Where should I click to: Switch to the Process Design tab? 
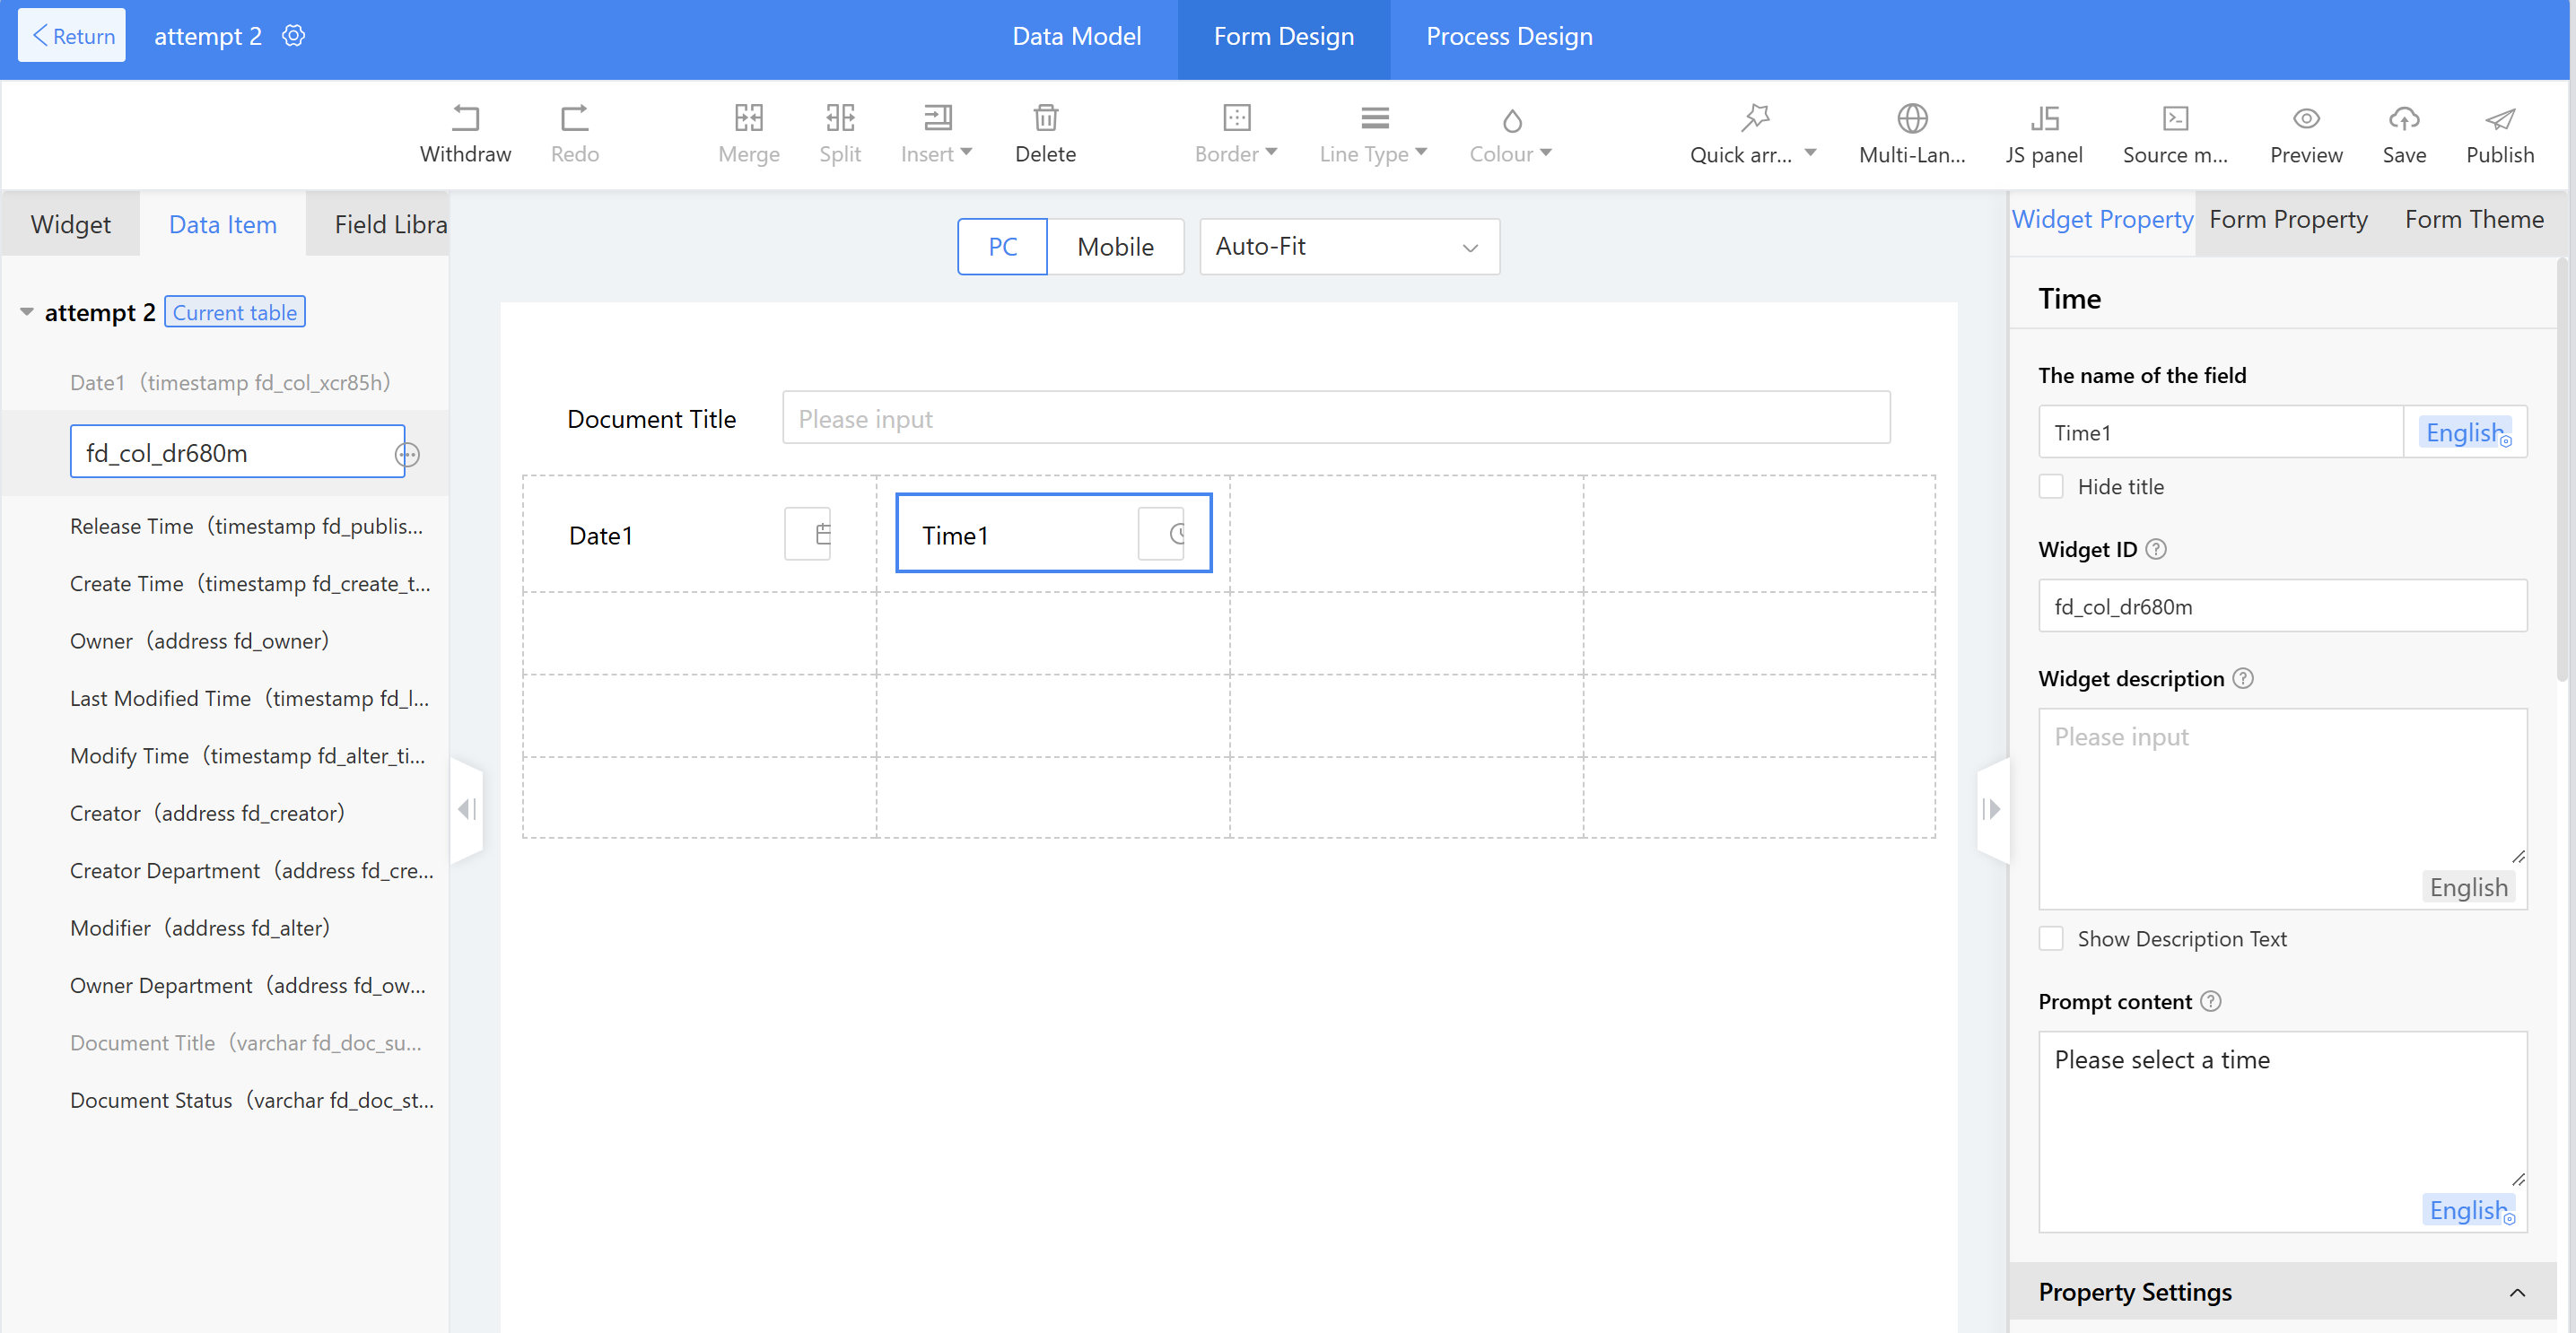1508,37
